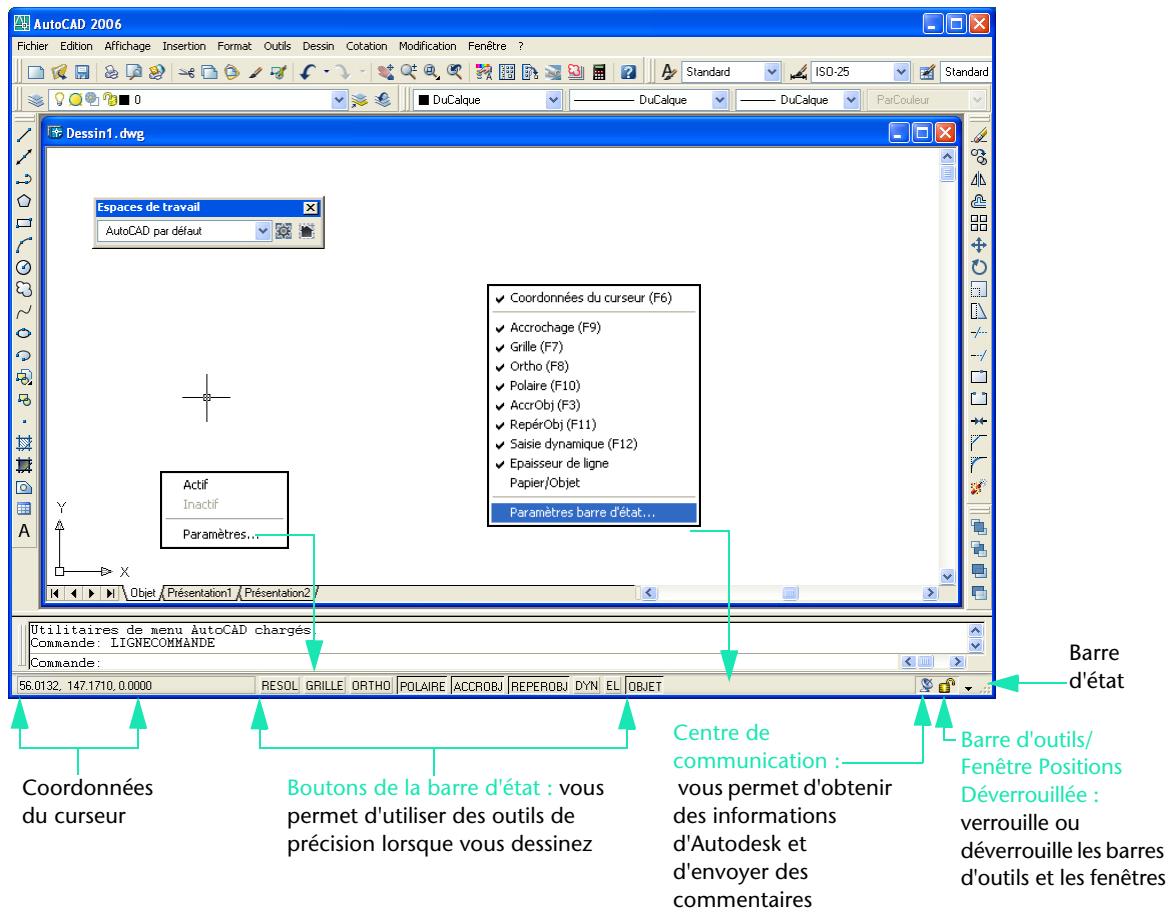Viewport: 1173px width, 915px height.
Task: Select the Multiline Text tool A
Action: [24, 531]
